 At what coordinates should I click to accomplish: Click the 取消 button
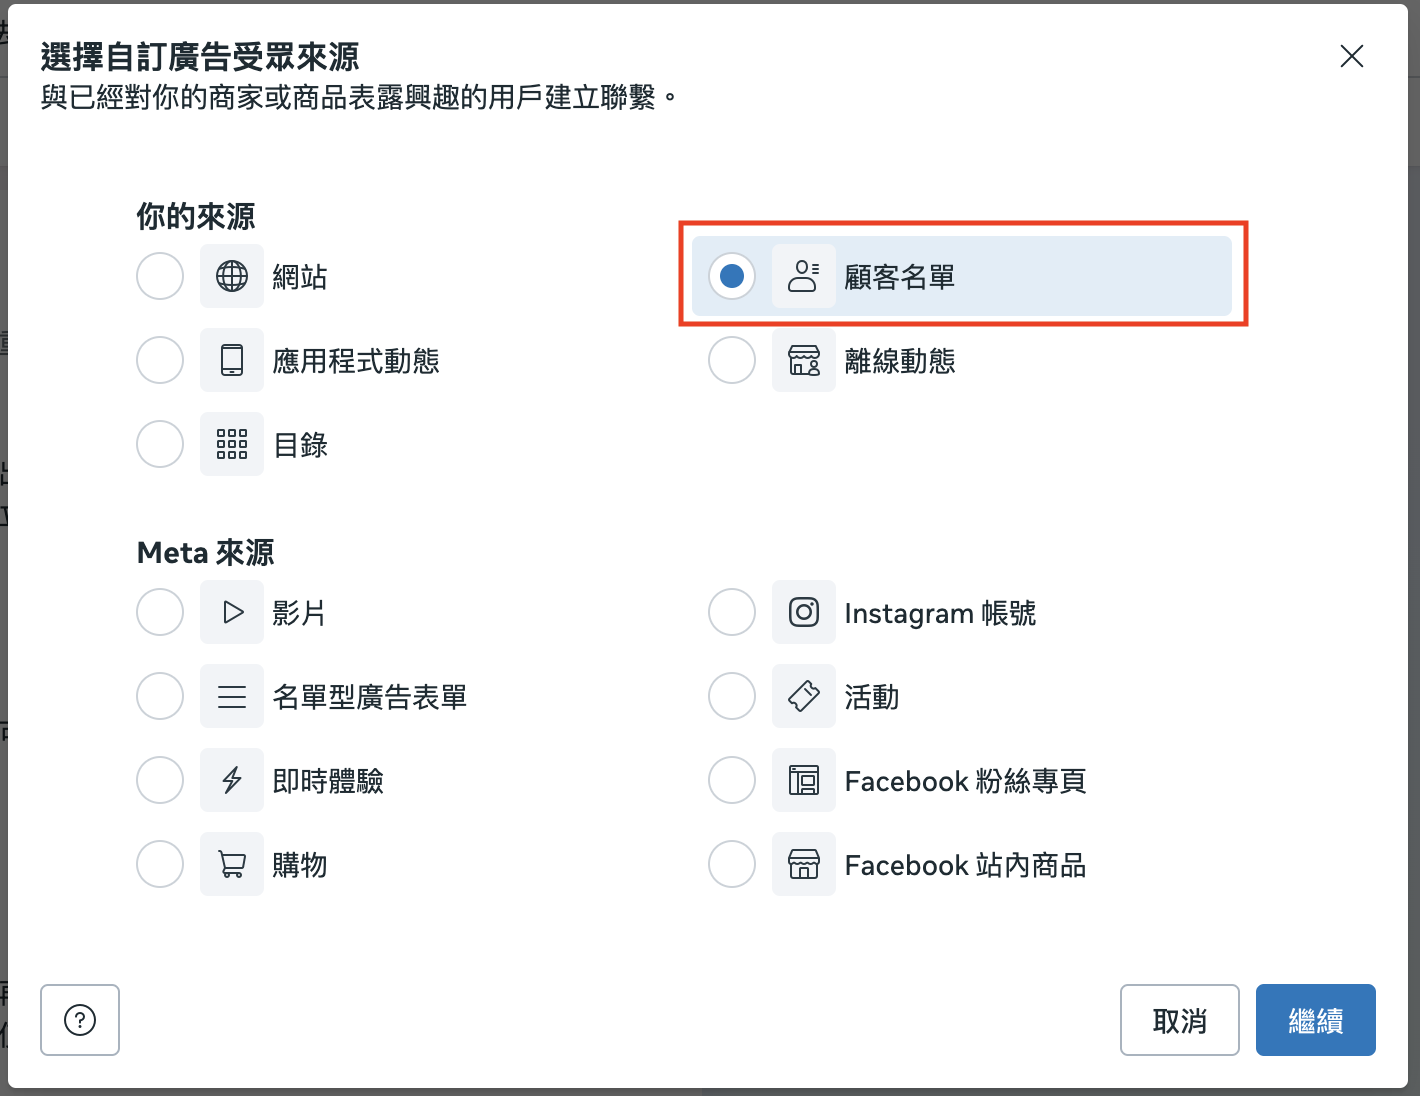(1179, 1020)
